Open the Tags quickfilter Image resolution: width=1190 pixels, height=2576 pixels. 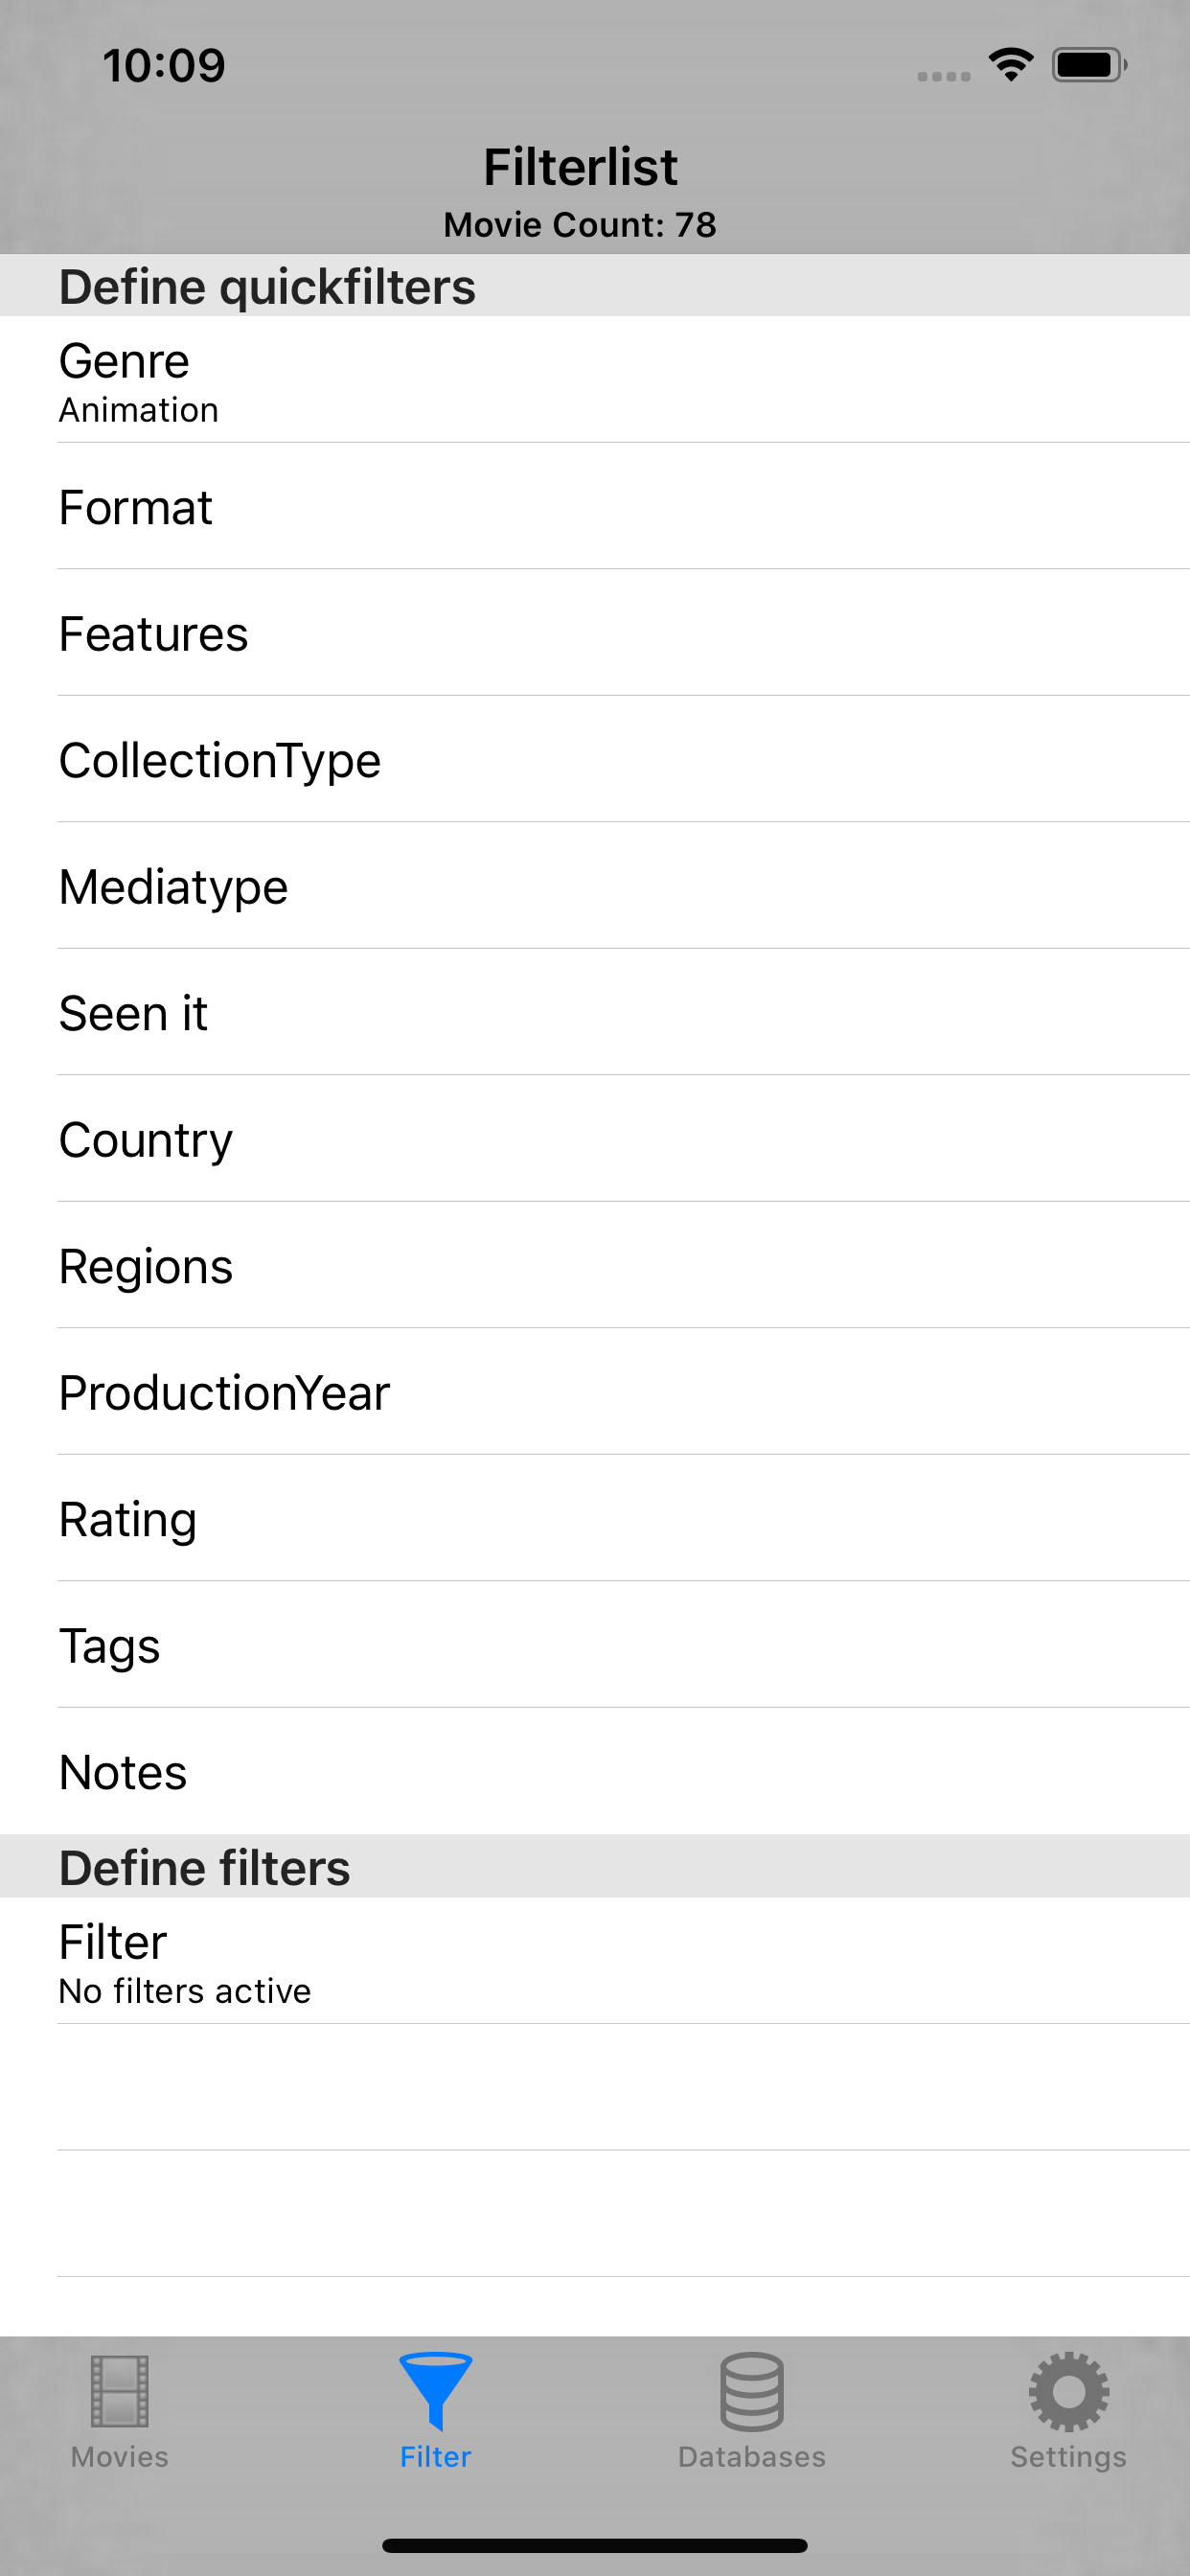tap(595, 1645)
